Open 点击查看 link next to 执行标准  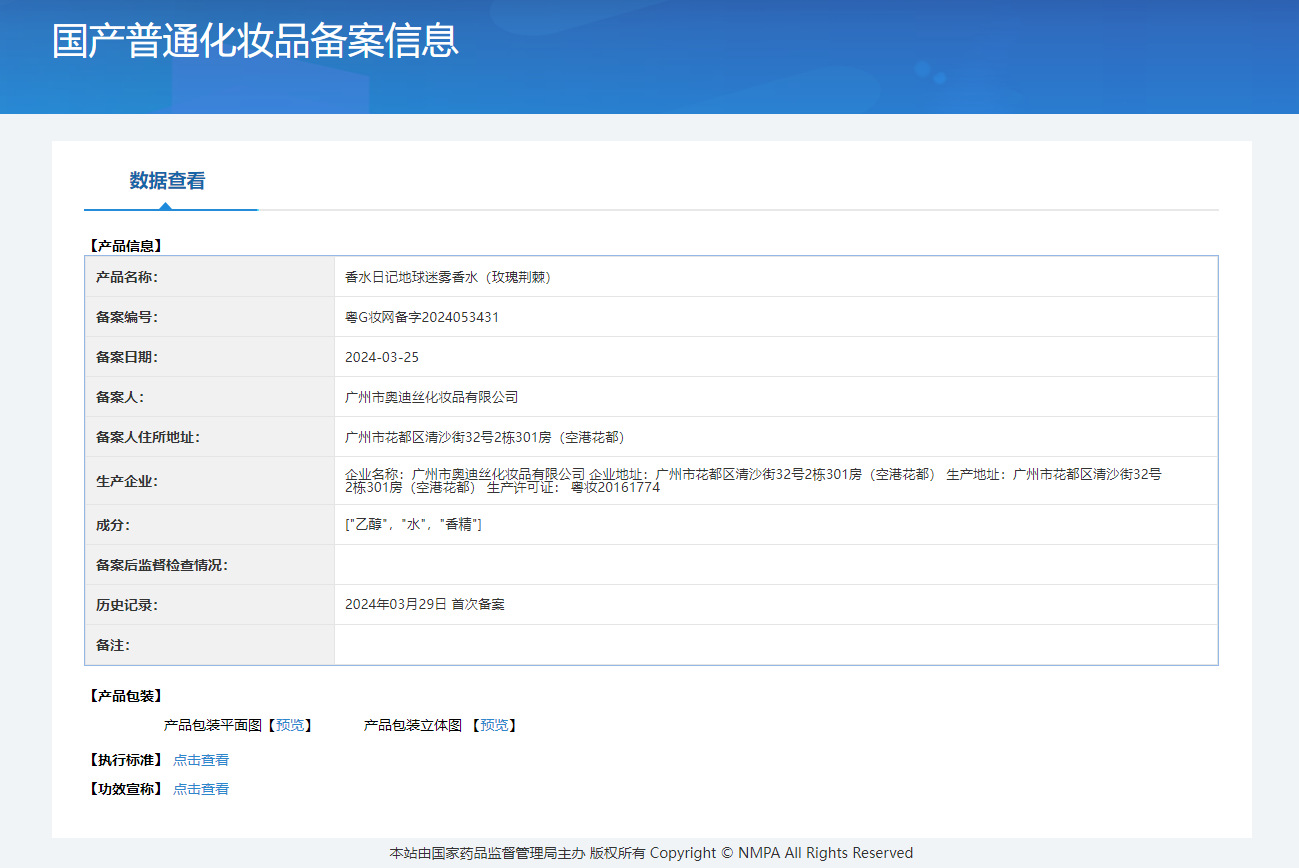tap(201, 760)
